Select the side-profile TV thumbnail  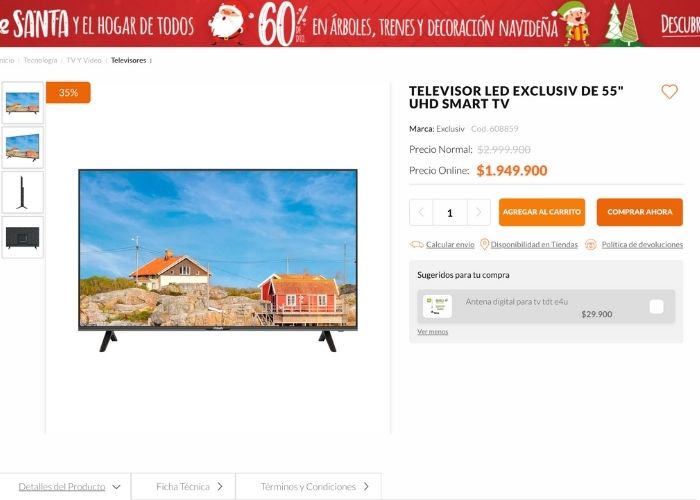tap(23, 192)
